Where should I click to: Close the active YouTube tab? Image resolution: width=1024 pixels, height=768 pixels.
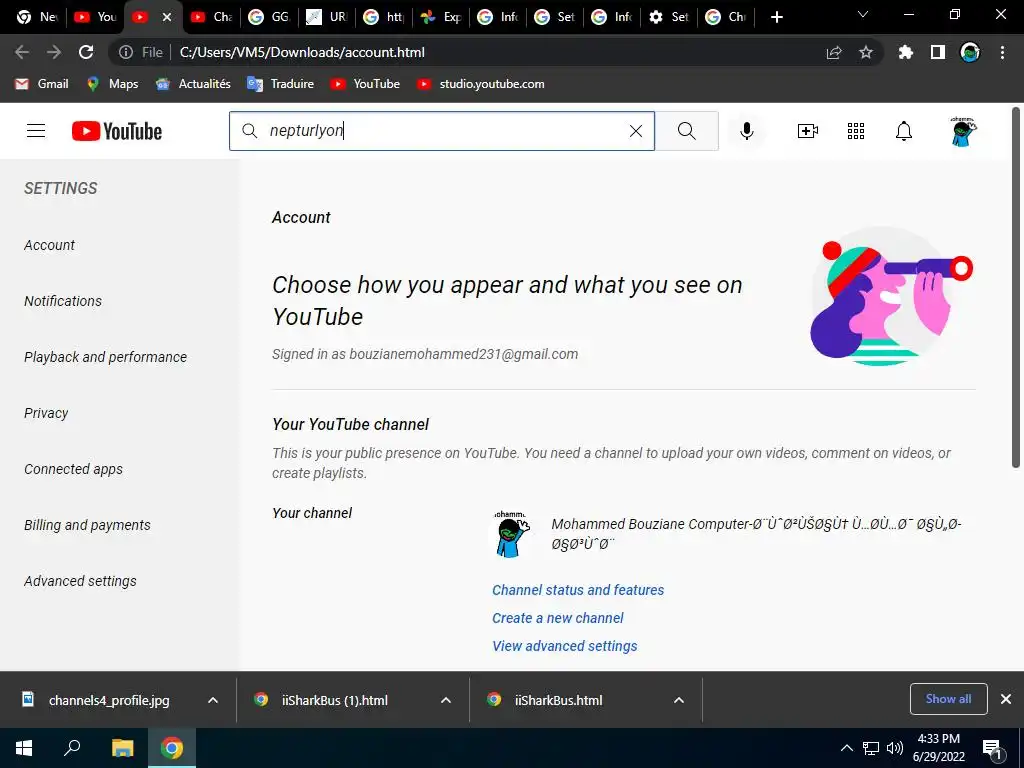[x=167, y=17]
